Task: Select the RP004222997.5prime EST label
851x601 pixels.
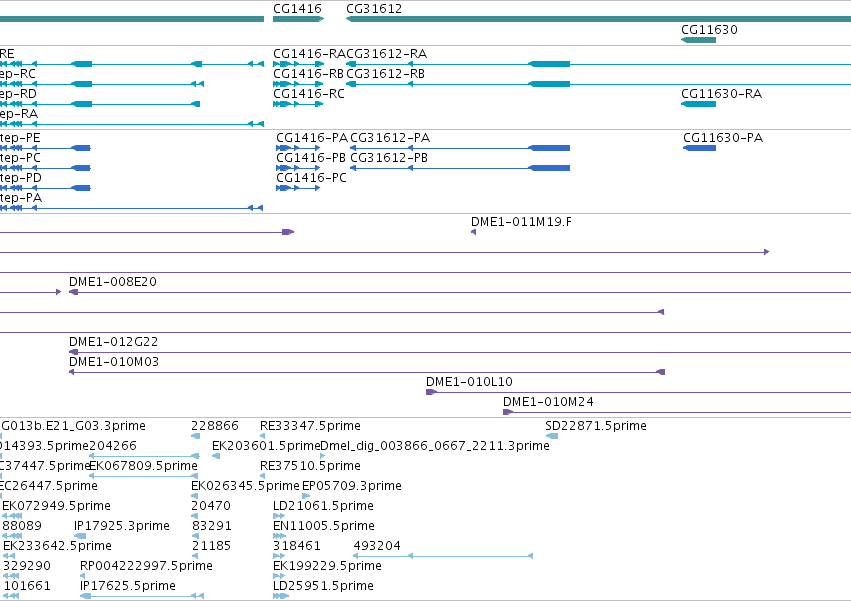Action: (x=146, y=566)
